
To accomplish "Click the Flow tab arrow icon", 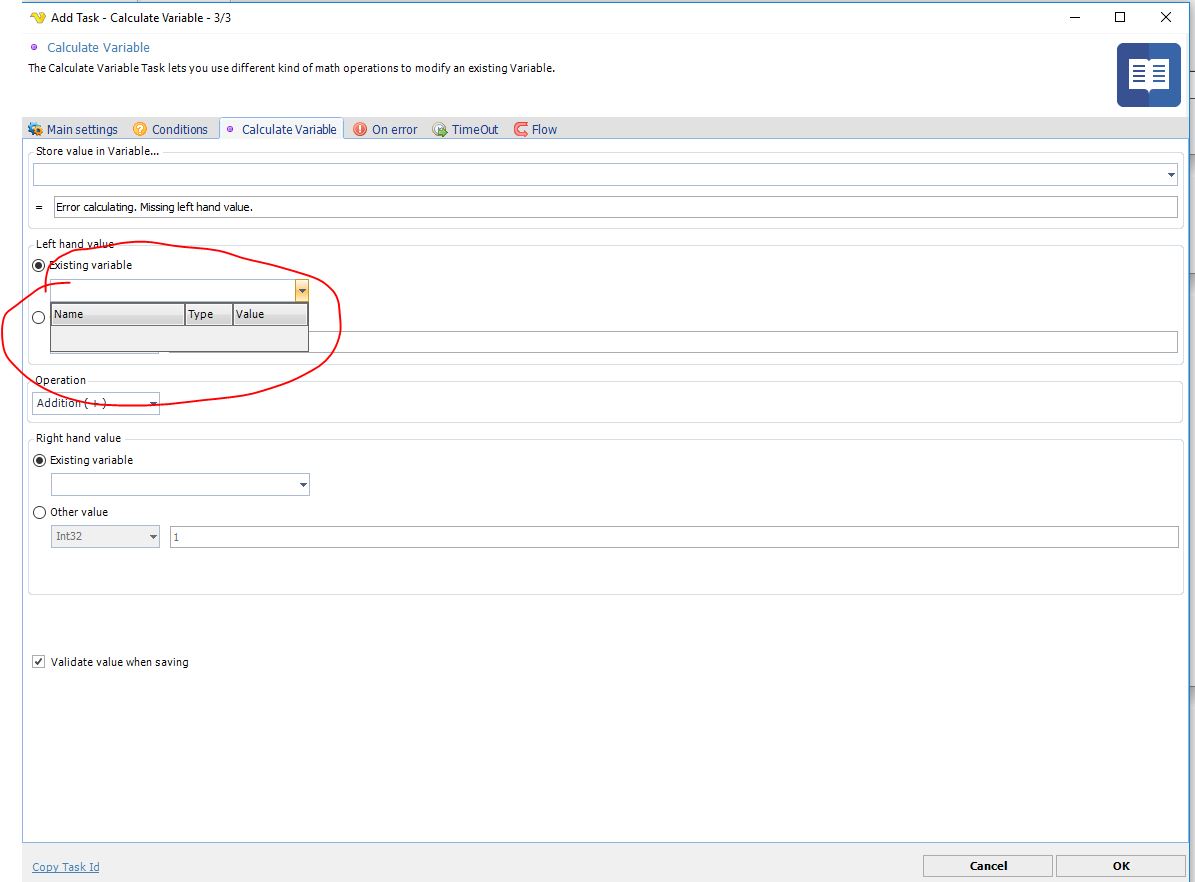I will [521, 130].
